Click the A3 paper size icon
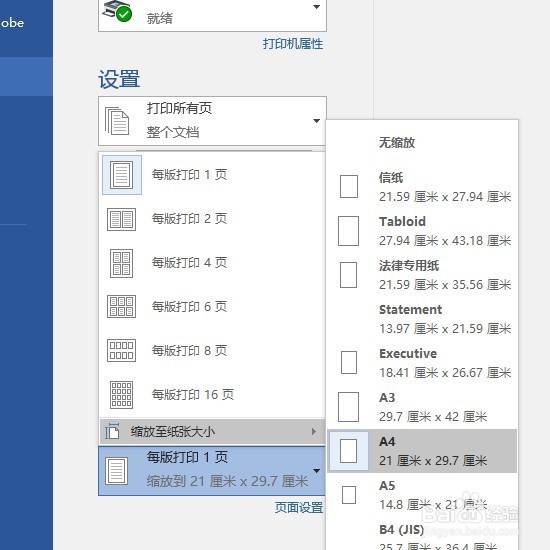Screen dimensions: 550x550 pyautogui.click(x=348, y=407)
